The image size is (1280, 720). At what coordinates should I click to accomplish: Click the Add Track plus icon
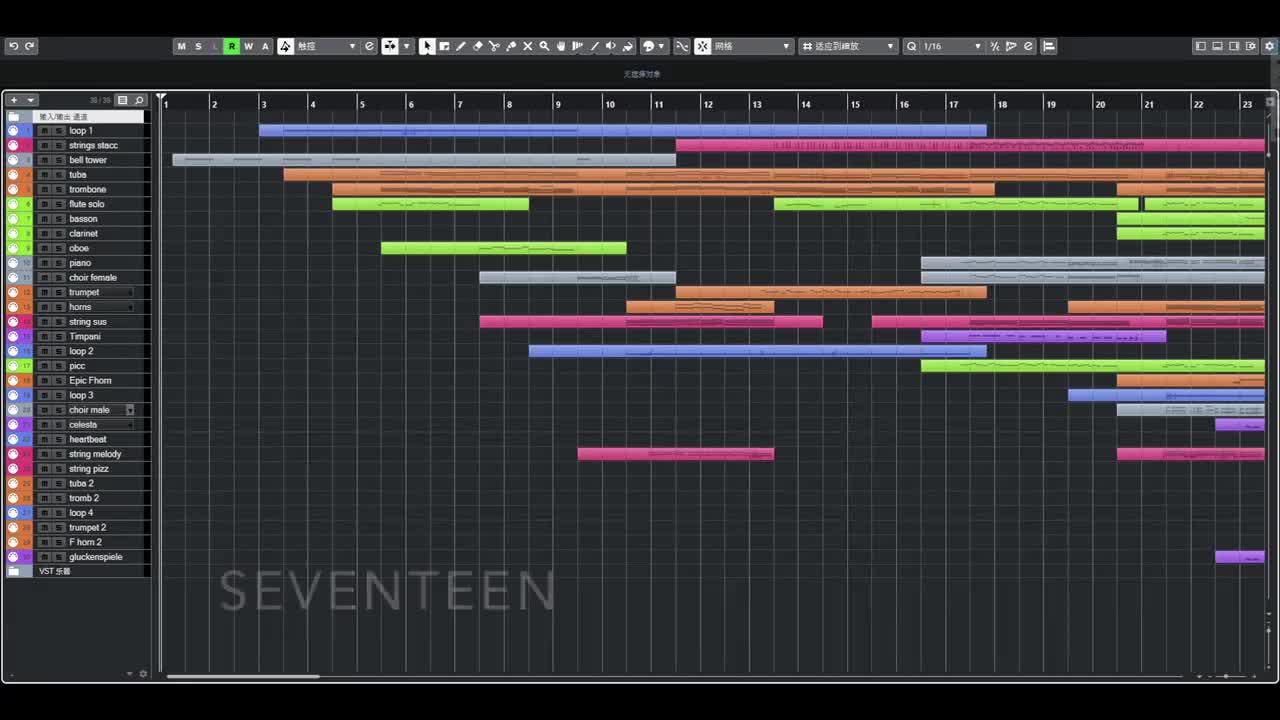14,100
